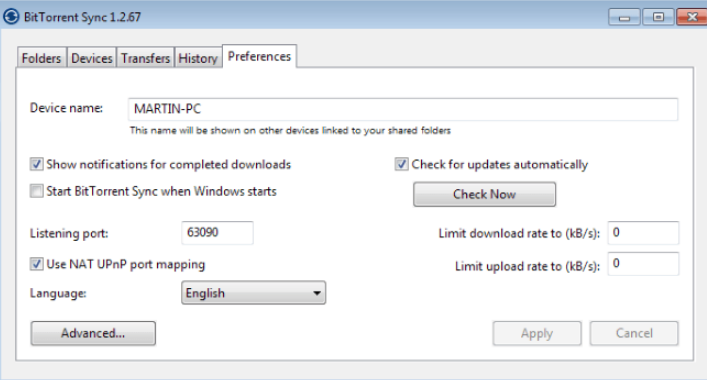Uncheck Check for updates automatically
Screen dimensions: 707x380
[401, 164]
